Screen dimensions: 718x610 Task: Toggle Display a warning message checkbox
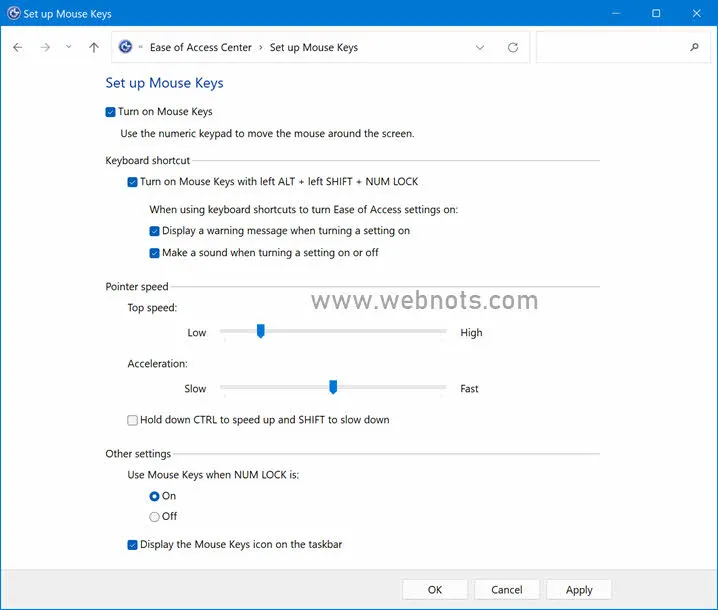pyautogui.click(x=155, y=231)
